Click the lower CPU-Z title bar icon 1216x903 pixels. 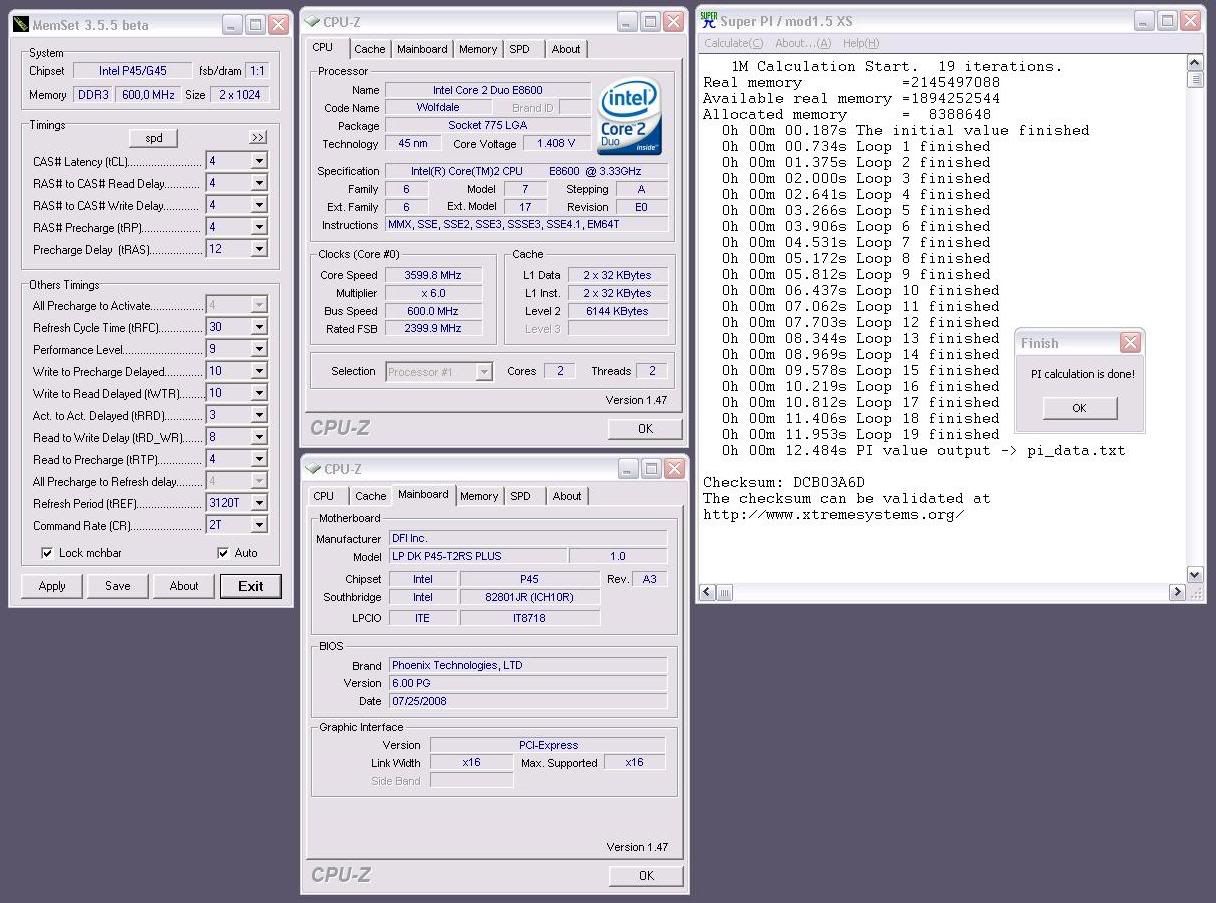[312, 469]
